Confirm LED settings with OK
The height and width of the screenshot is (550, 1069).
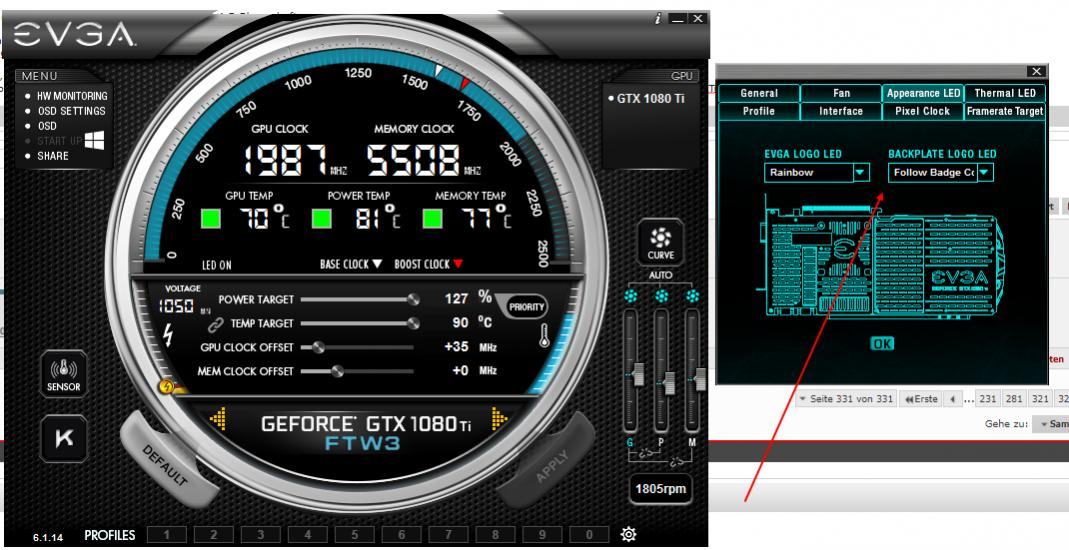coord(882,344)
